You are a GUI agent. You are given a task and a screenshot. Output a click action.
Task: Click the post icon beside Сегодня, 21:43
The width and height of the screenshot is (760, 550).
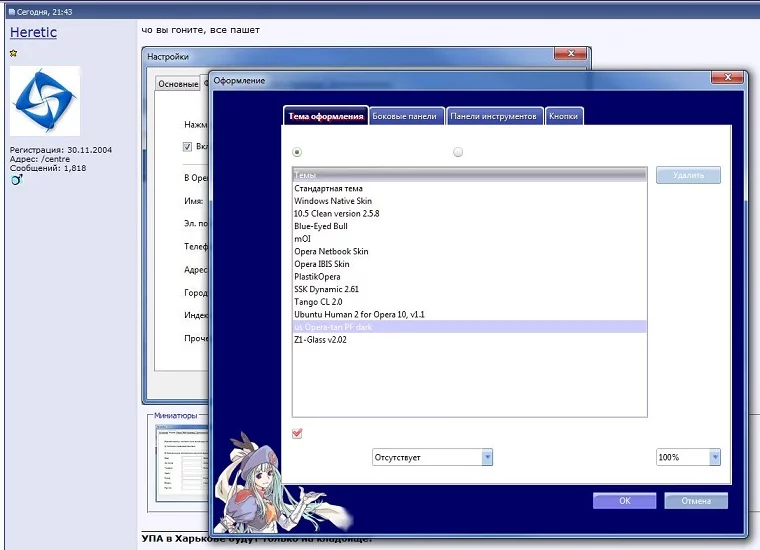click(x=11, y=11)
